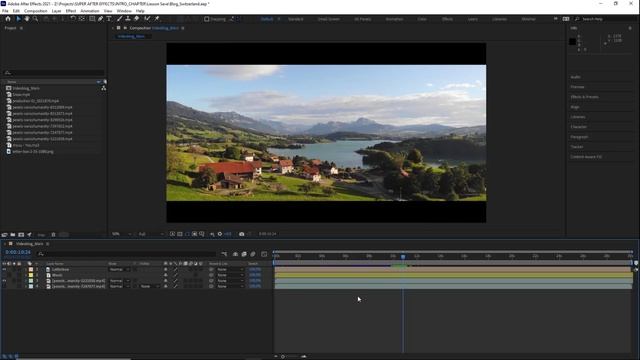Expand workspace overflow chevron menu
Viewport: 640px width, 360px height.
(556, 19)
